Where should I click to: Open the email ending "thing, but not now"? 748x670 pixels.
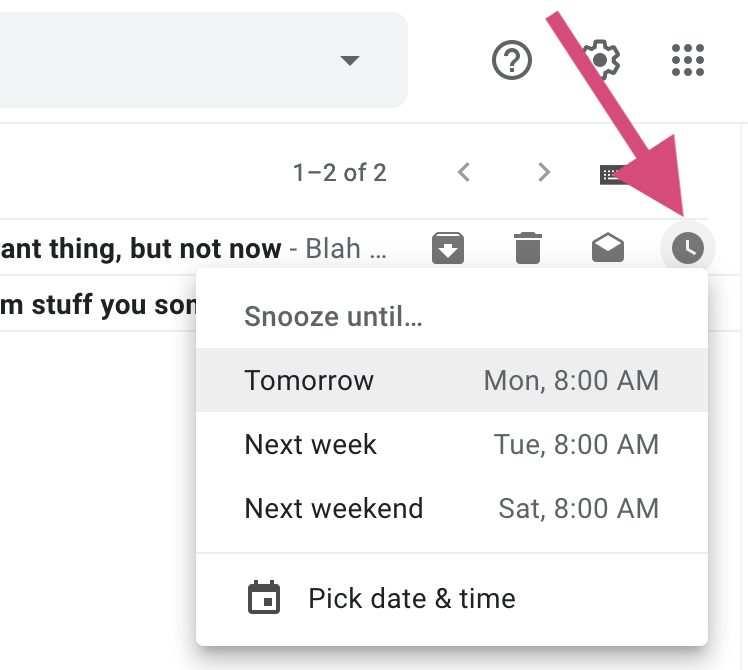click(140, 248)
